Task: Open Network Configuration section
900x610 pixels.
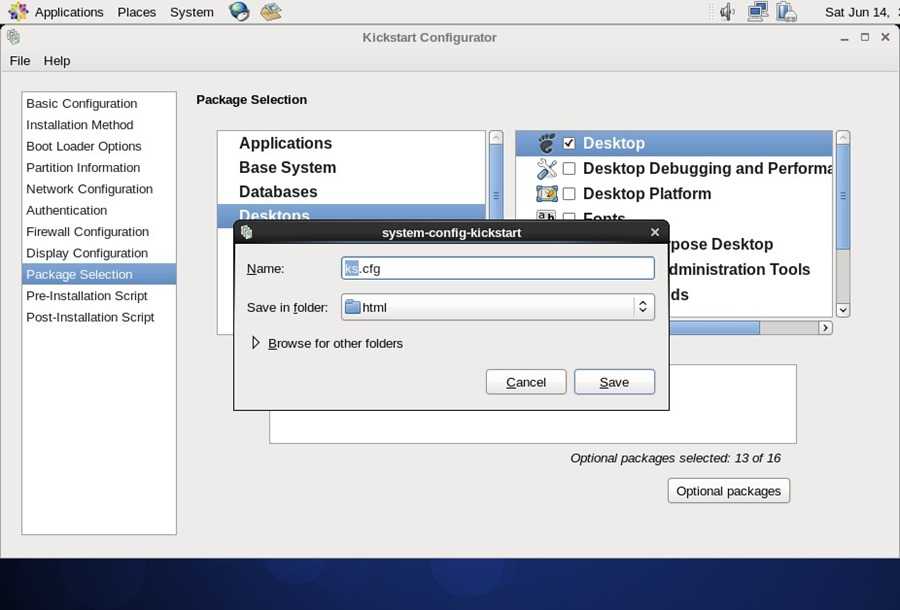Action: (99, 189)
